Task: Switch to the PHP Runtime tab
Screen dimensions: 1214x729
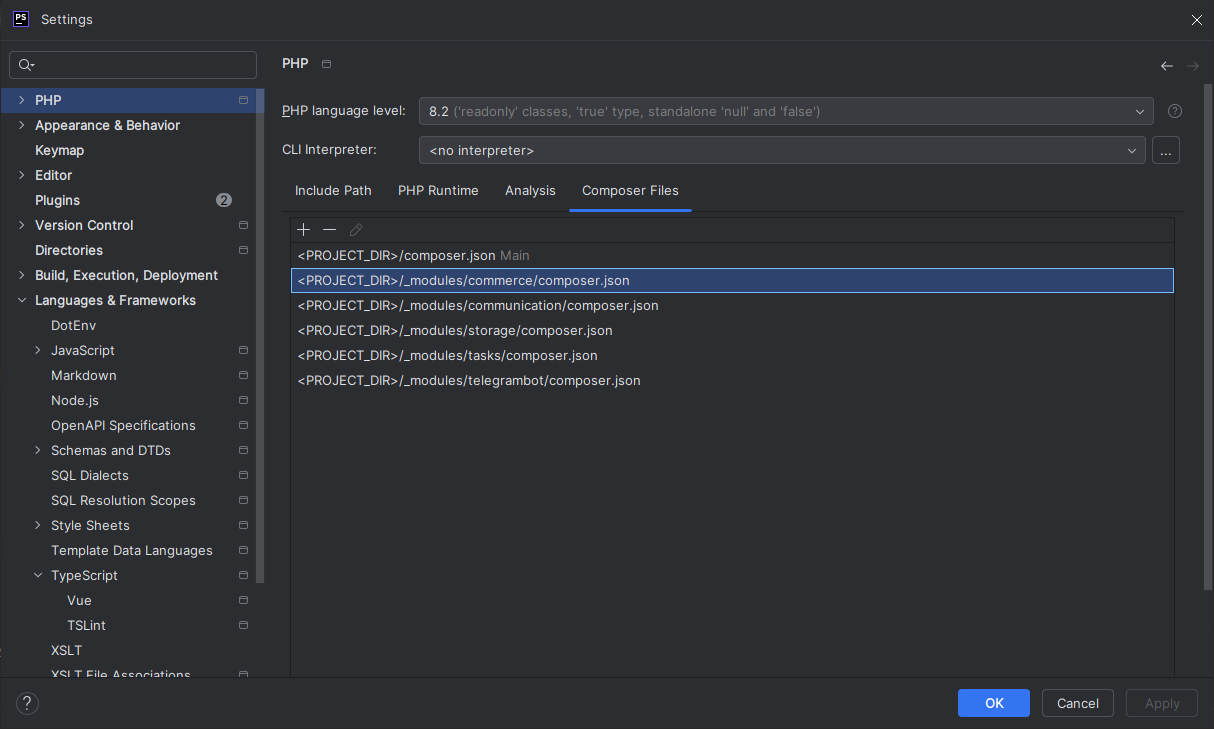Action: point(438,191)
